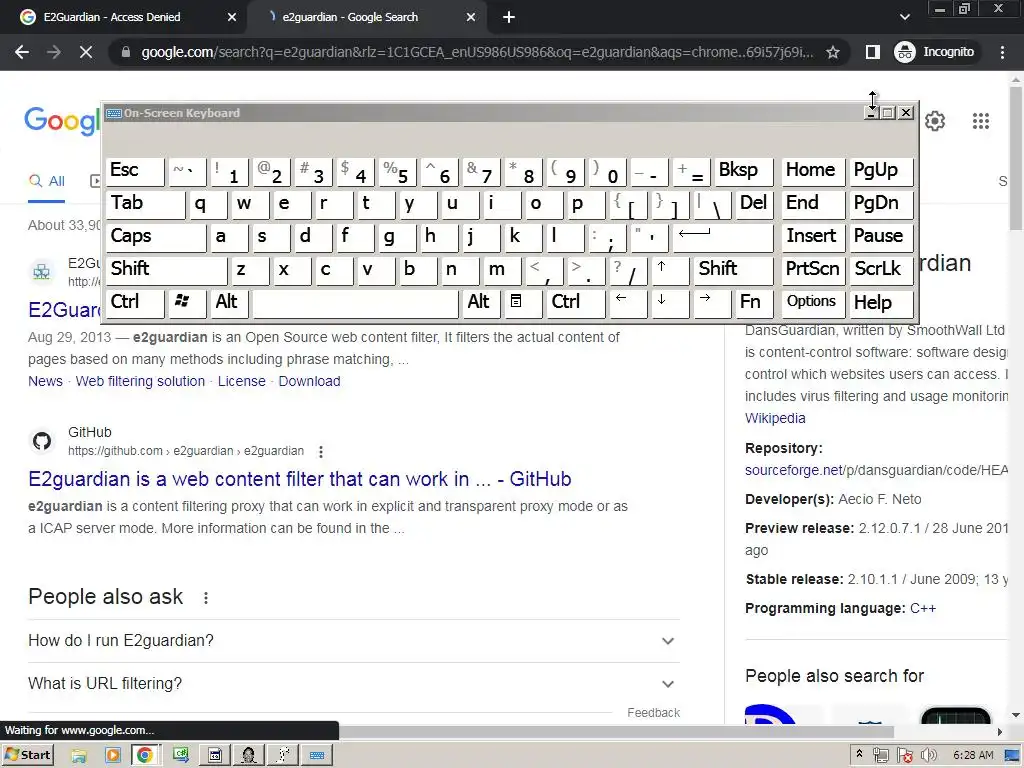Click the vertical page scrollbar thumb
Screen dimensions: 1024x768
[x=1016, y=158]
